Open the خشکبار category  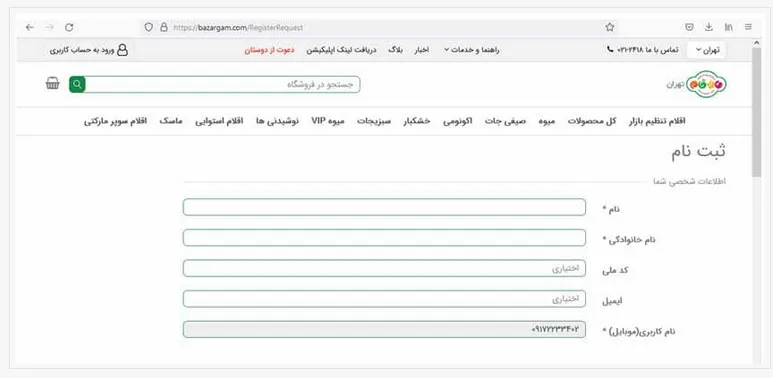coord(417,121)
